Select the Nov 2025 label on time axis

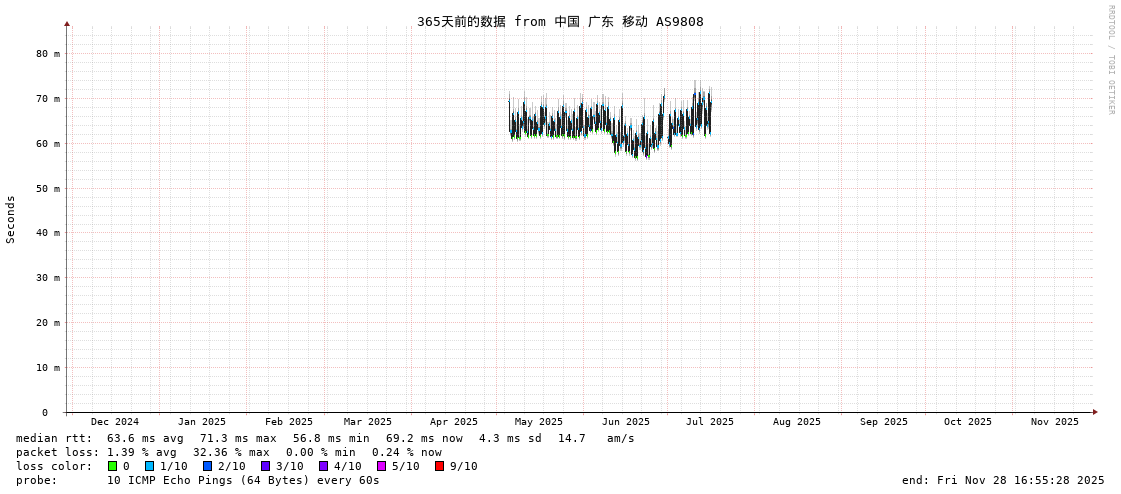pyautogui.click(x=1055, y=422)
